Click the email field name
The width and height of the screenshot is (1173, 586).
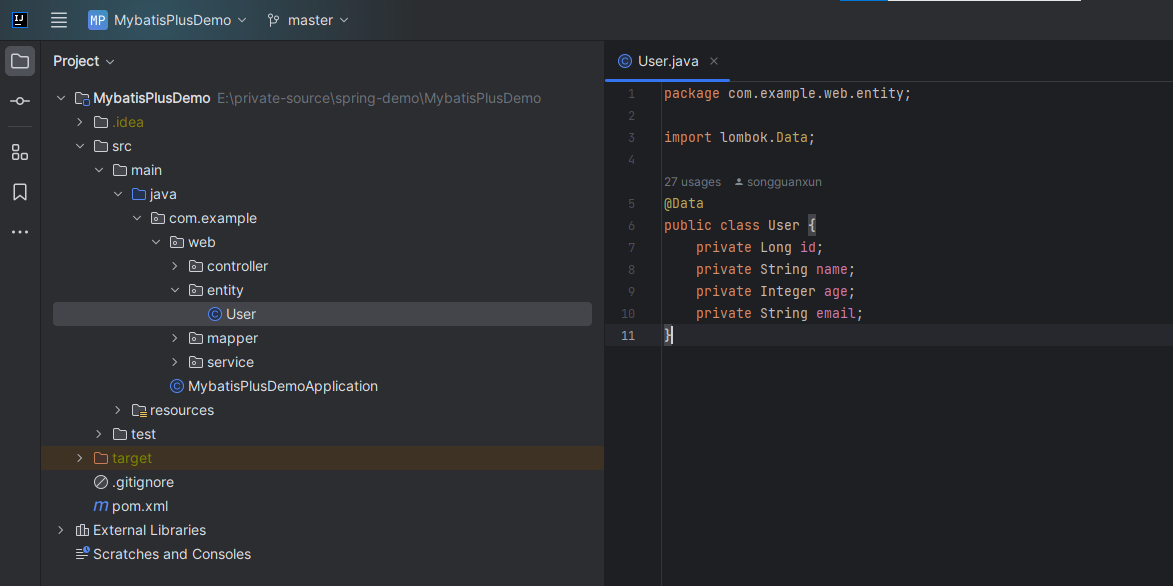[836, 314]
